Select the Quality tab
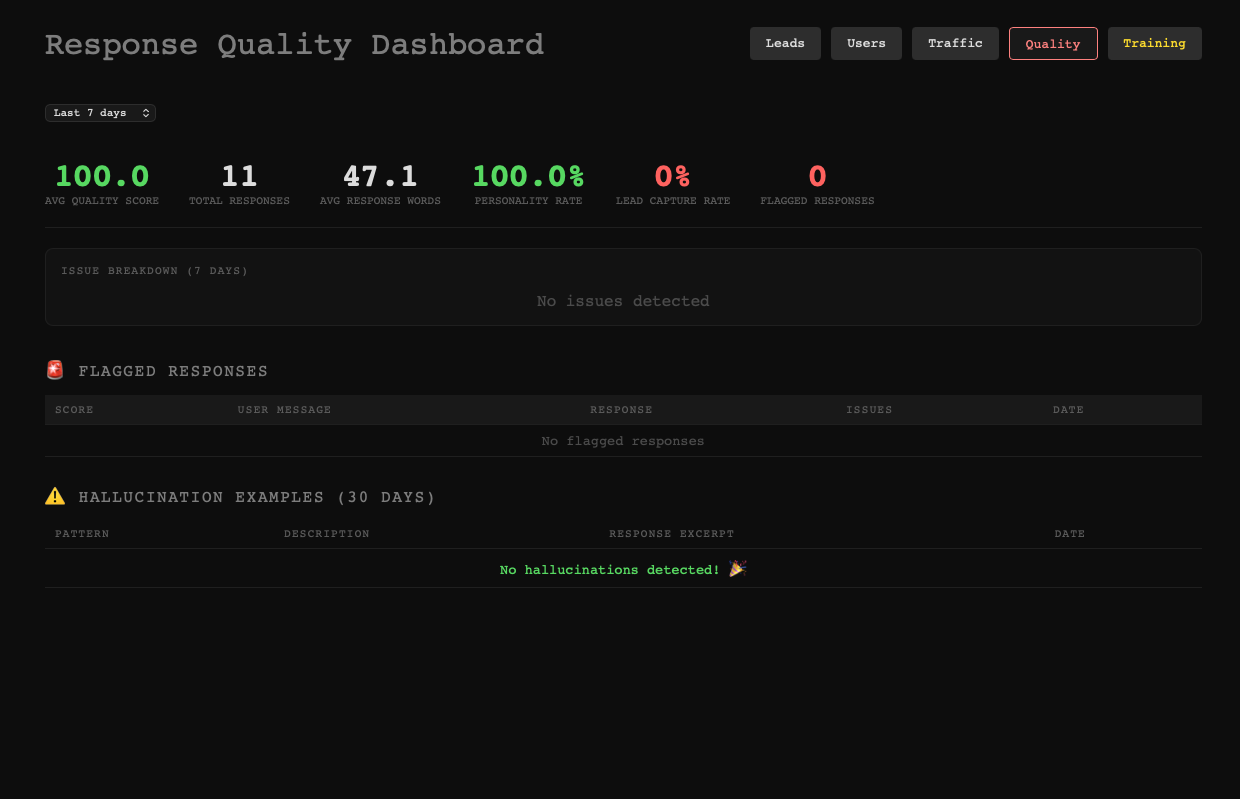 (1053, 43)
